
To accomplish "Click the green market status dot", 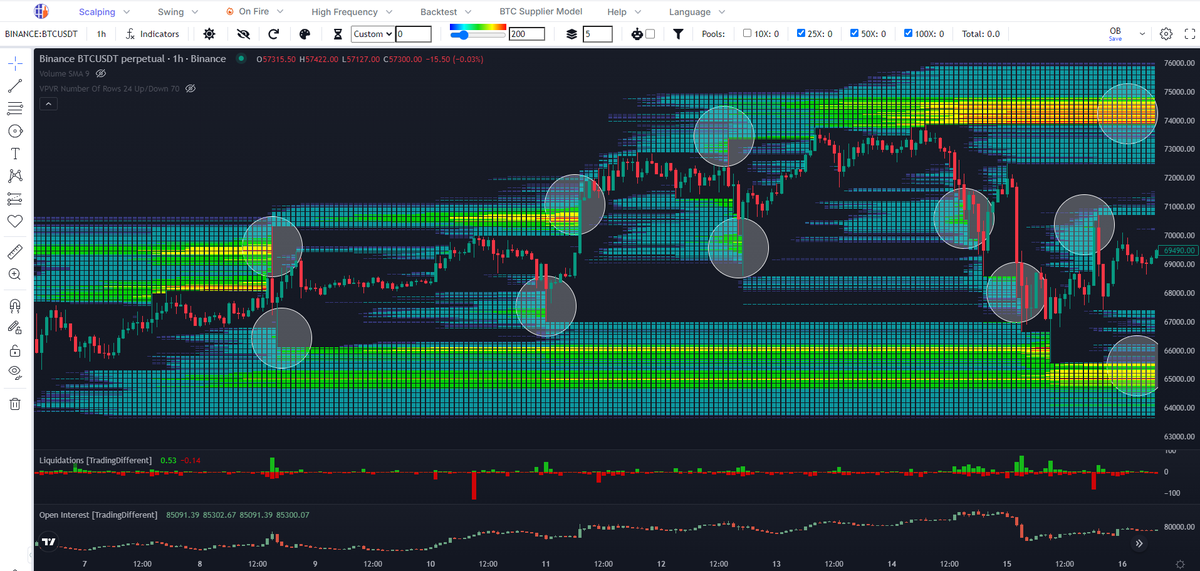I will click(242, 59).
